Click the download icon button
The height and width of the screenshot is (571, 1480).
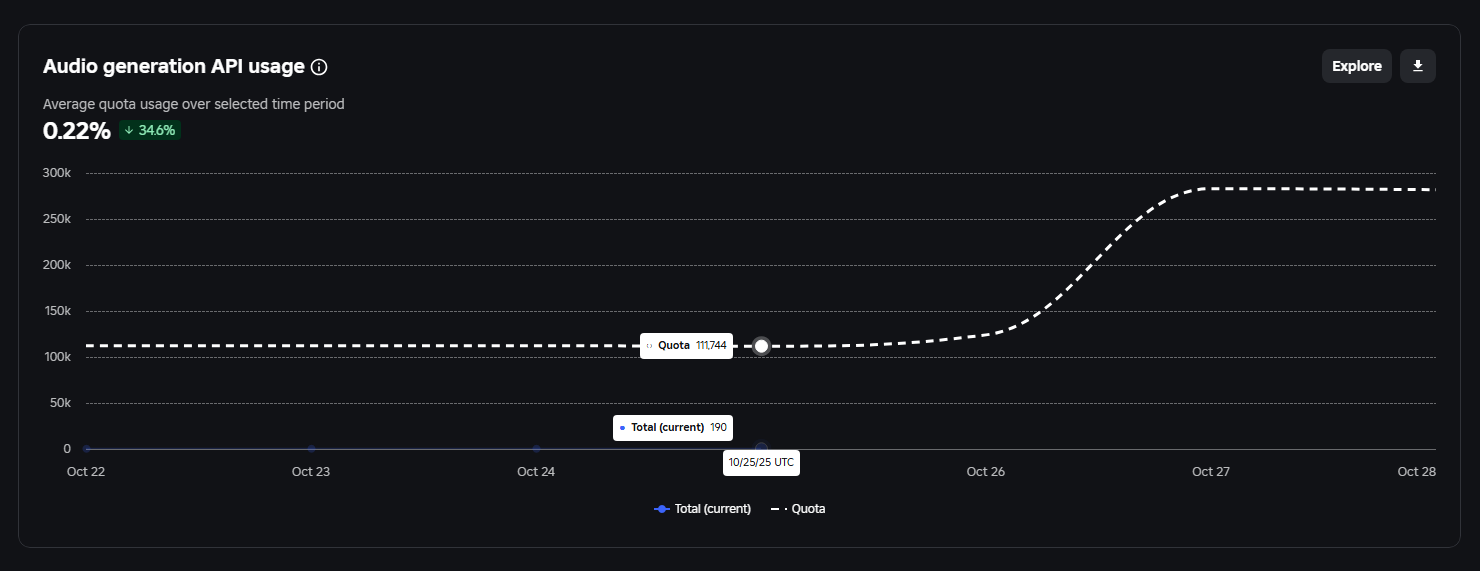(x=1417, y=66)
